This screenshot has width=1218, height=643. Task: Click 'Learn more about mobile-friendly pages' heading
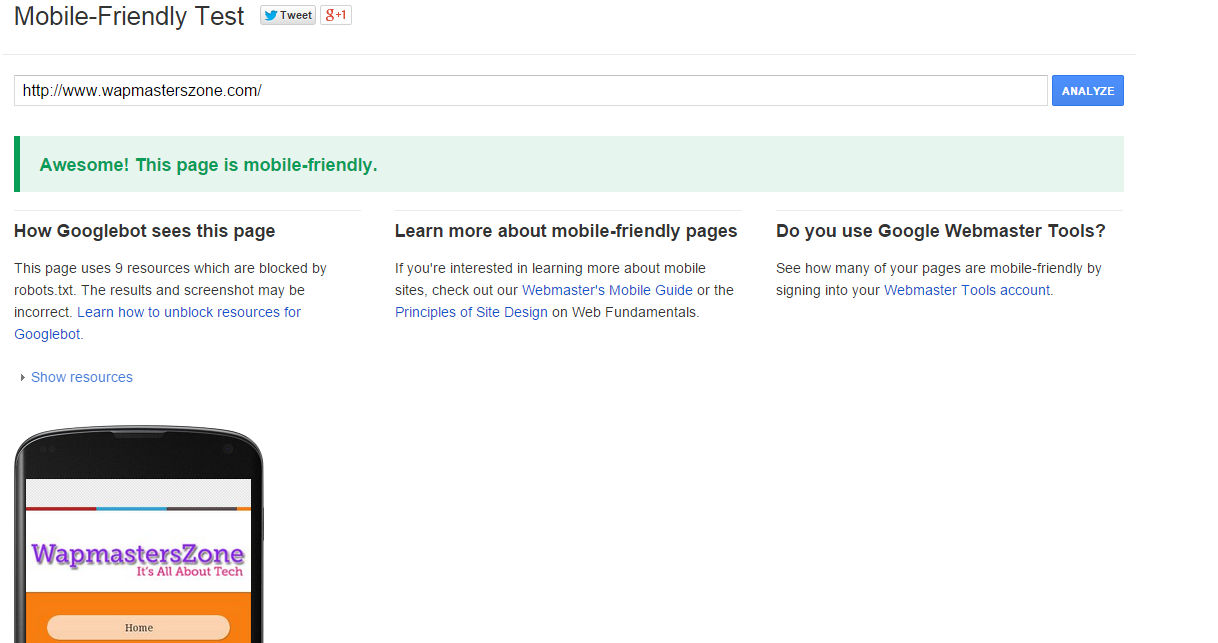tap(566, 231)
